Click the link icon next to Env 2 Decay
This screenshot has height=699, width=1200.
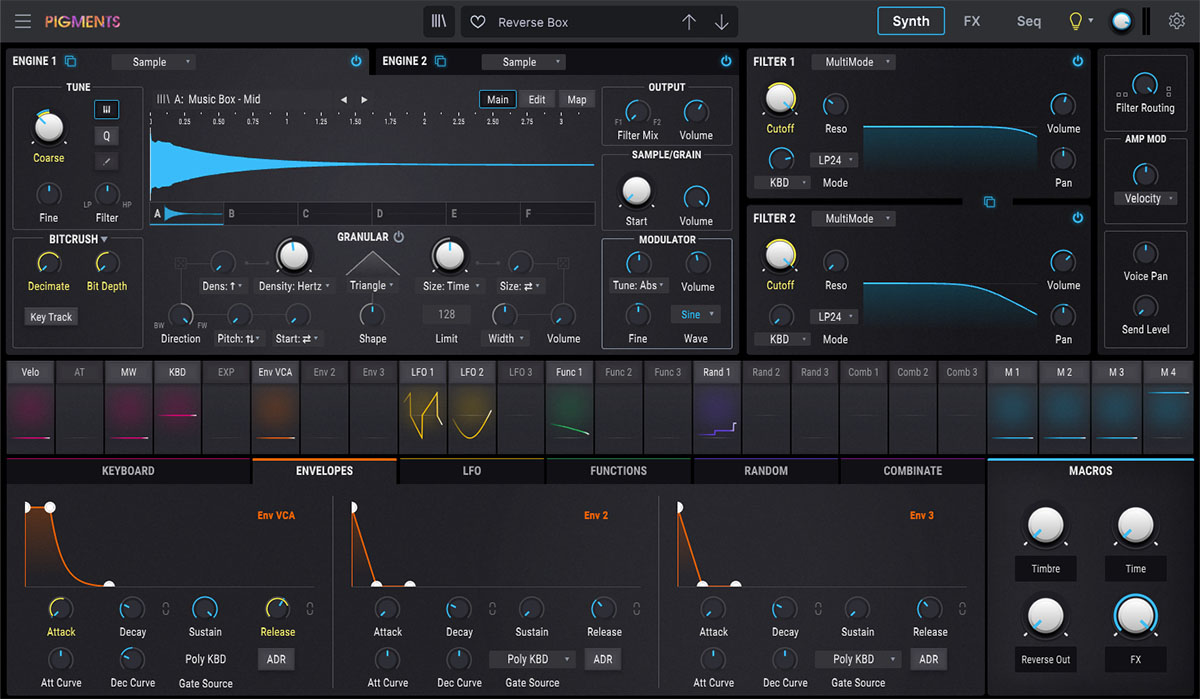(492, 608)
